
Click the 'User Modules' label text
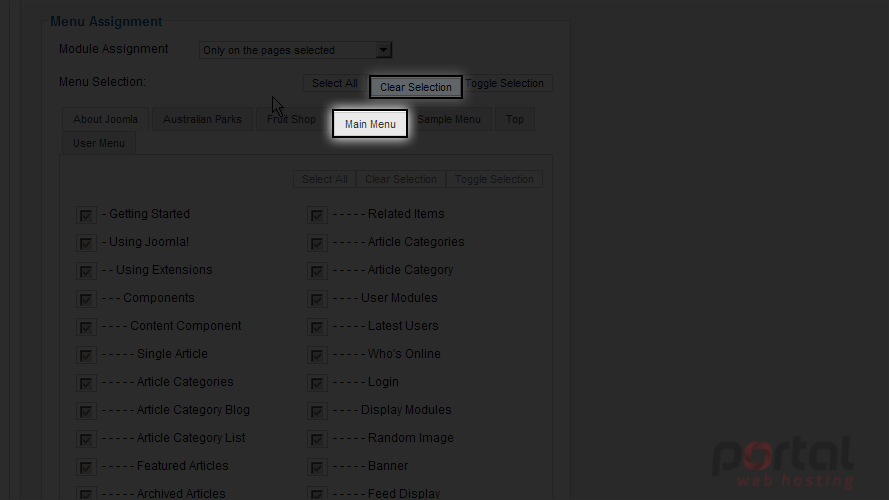[399, 298]
